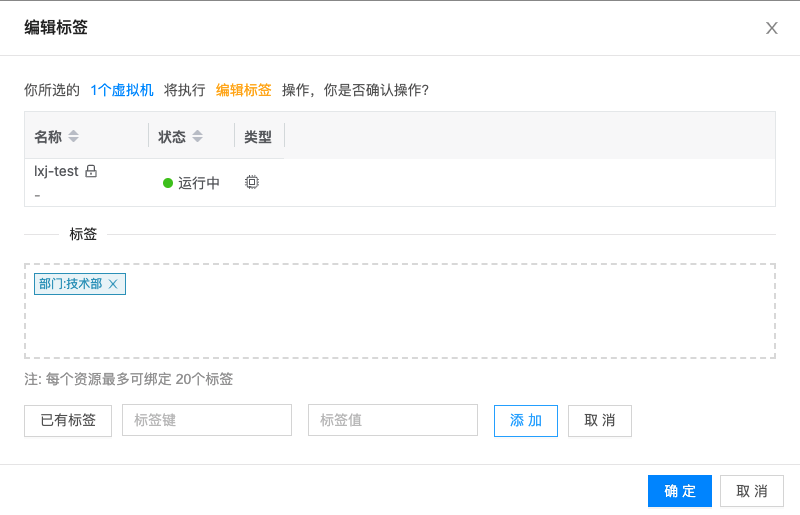Click 取消 next to the 添加 button
800x515 pixels.
coord(599,421)
